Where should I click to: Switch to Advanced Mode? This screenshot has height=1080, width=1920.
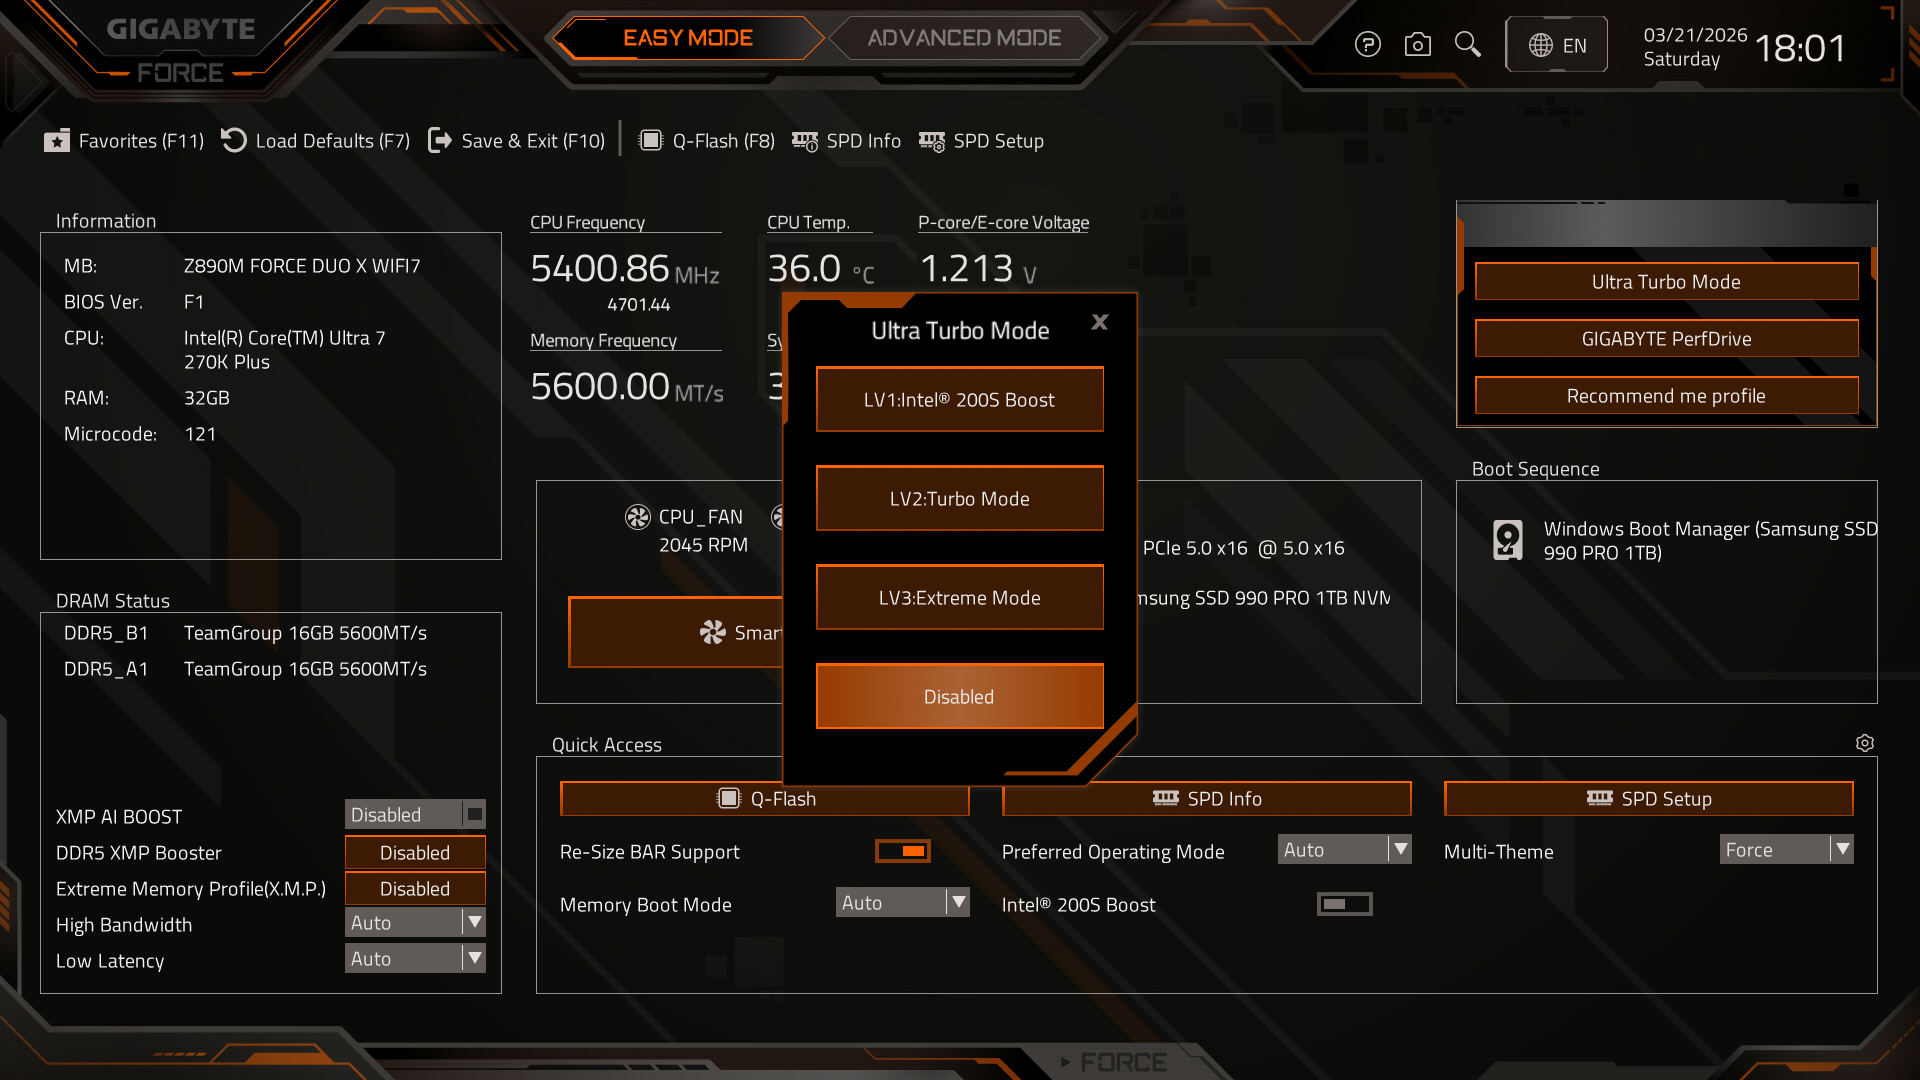[x=963, y=38]
